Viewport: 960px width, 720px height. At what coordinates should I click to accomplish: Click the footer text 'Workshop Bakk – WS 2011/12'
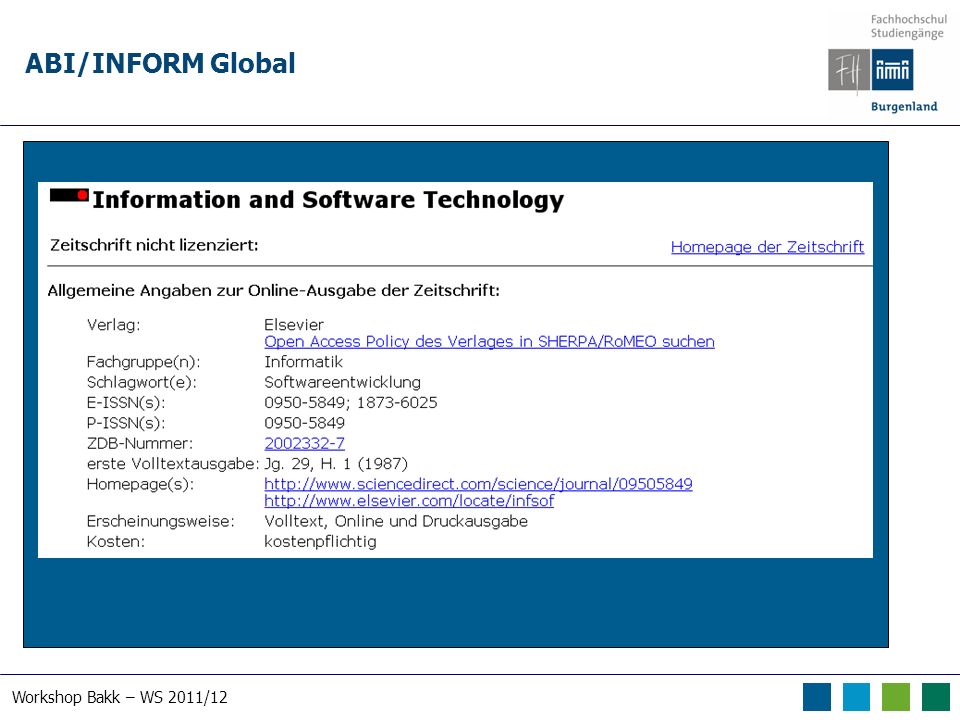119,697
